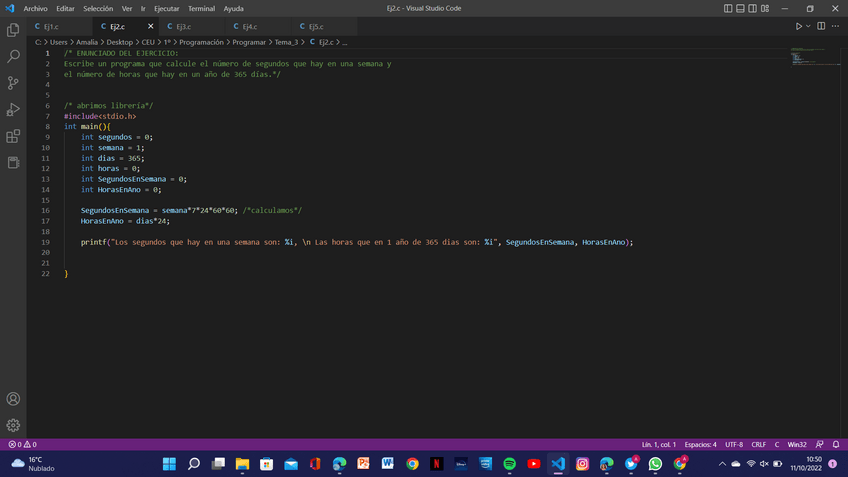
Task: Switch to the Ej3.c tab
Action: pyautogui.click(x=183, y=26)
